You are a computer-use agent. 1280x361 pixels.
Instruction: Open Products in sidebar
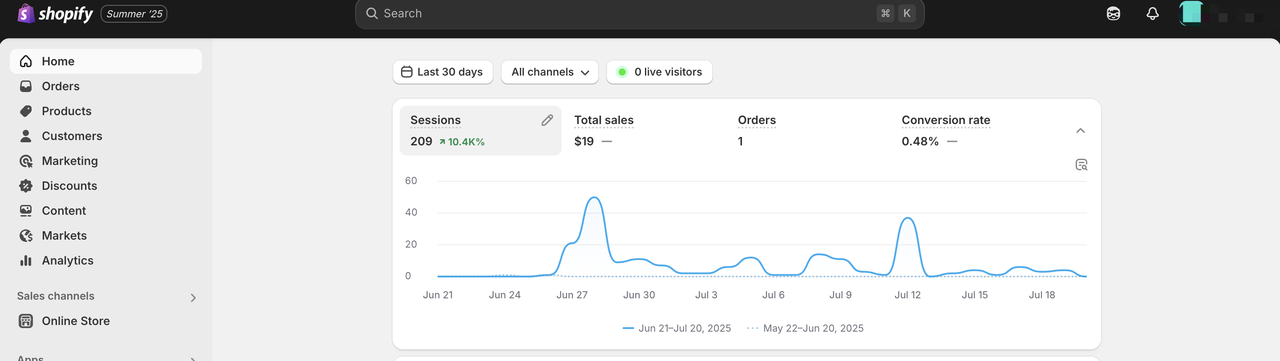106,111
